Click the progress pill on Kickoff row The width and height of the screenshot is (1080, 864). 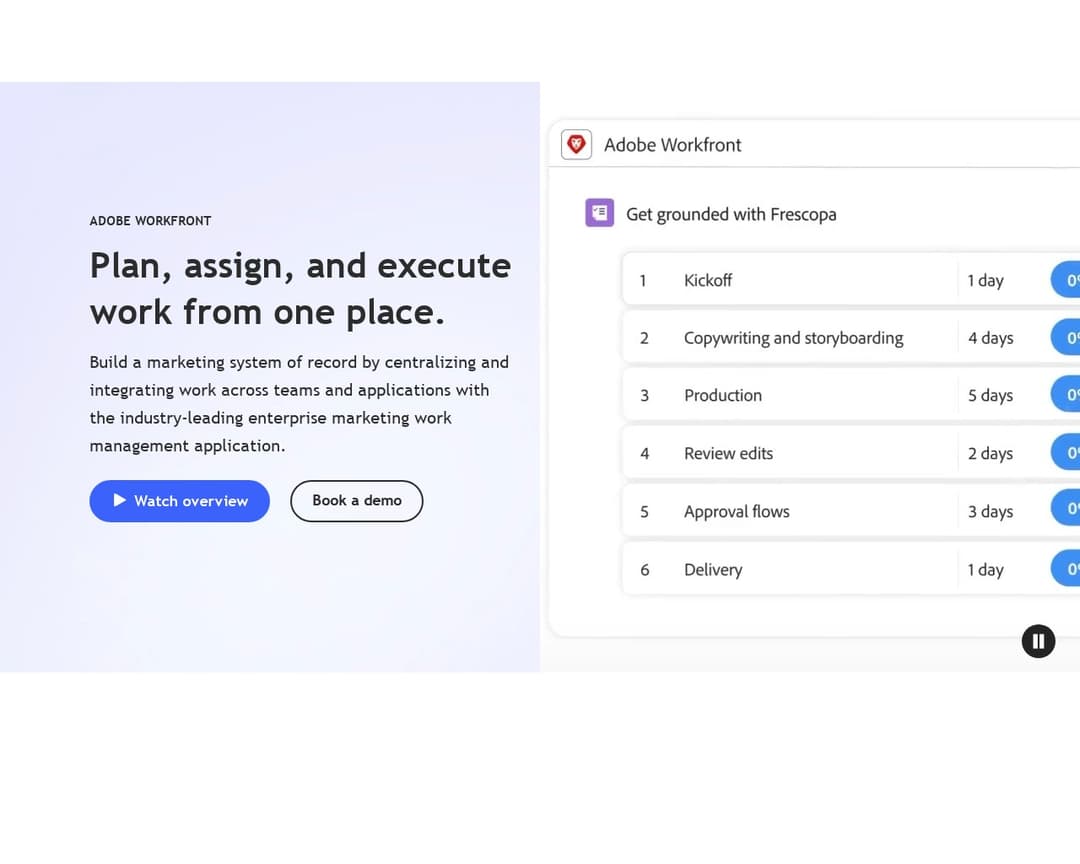pyautogui.click(x=1066, y=280)
